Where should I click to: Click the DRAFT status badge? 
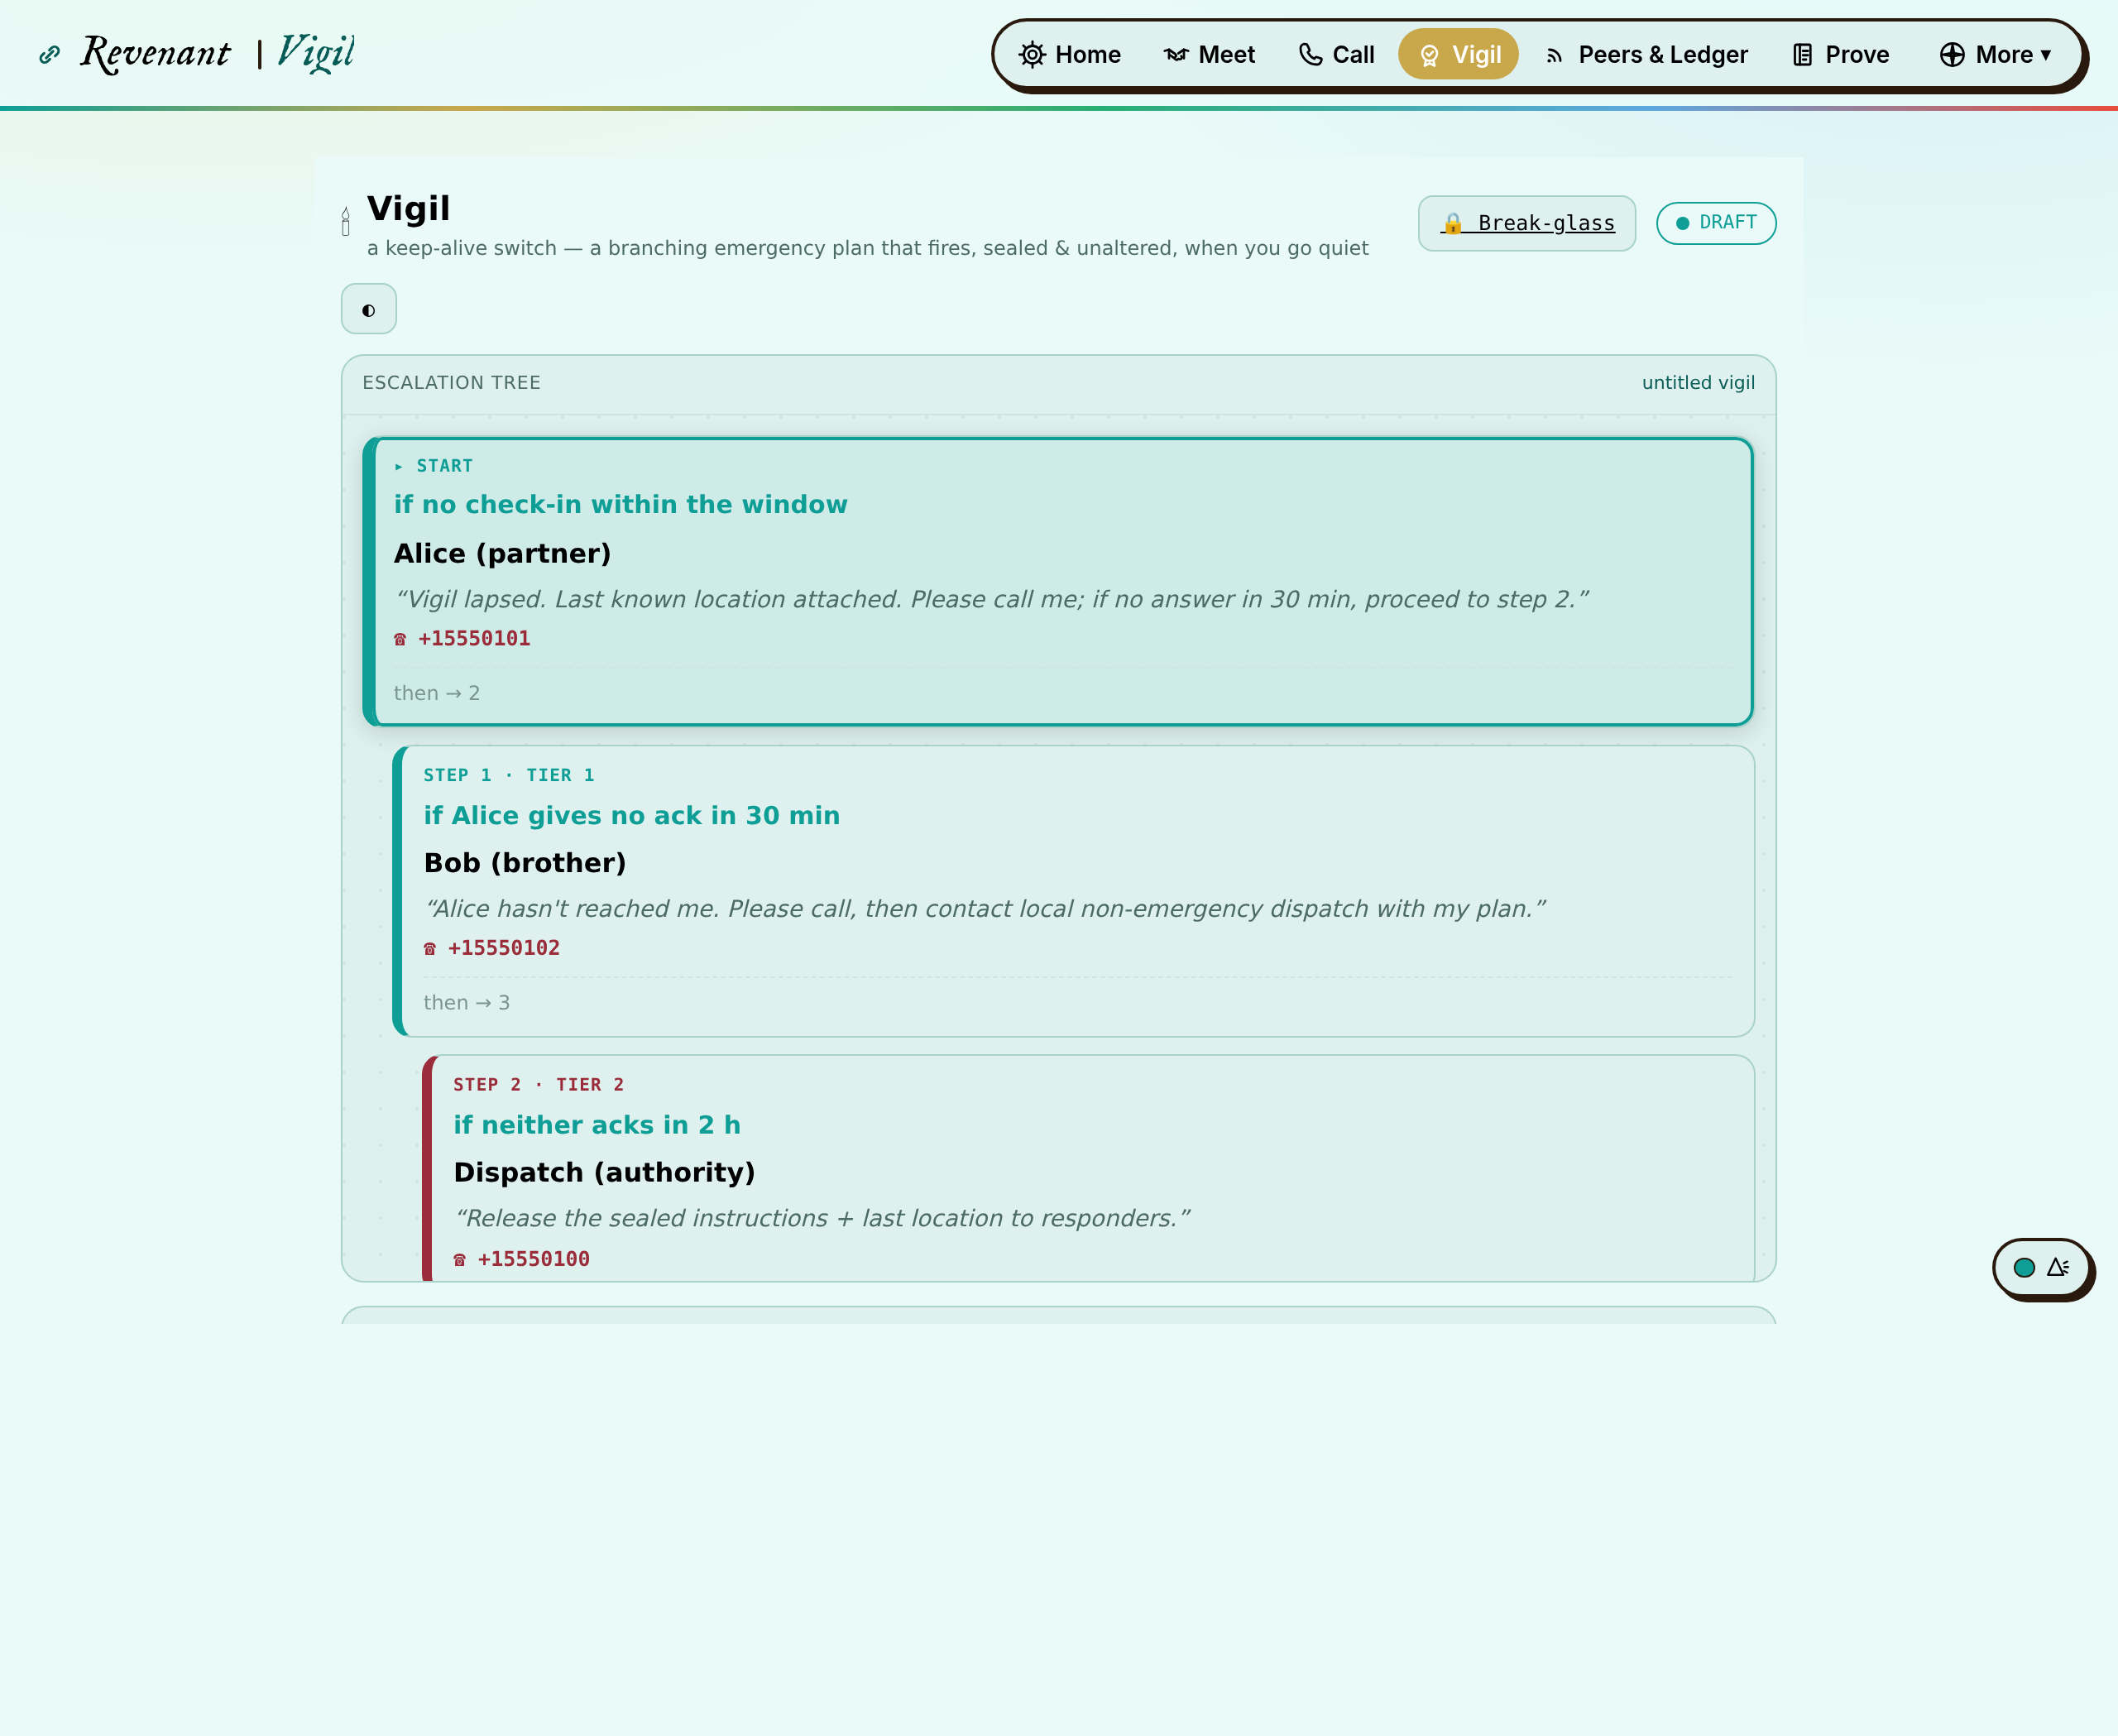pyautogui.click(x=1716, y=223)
